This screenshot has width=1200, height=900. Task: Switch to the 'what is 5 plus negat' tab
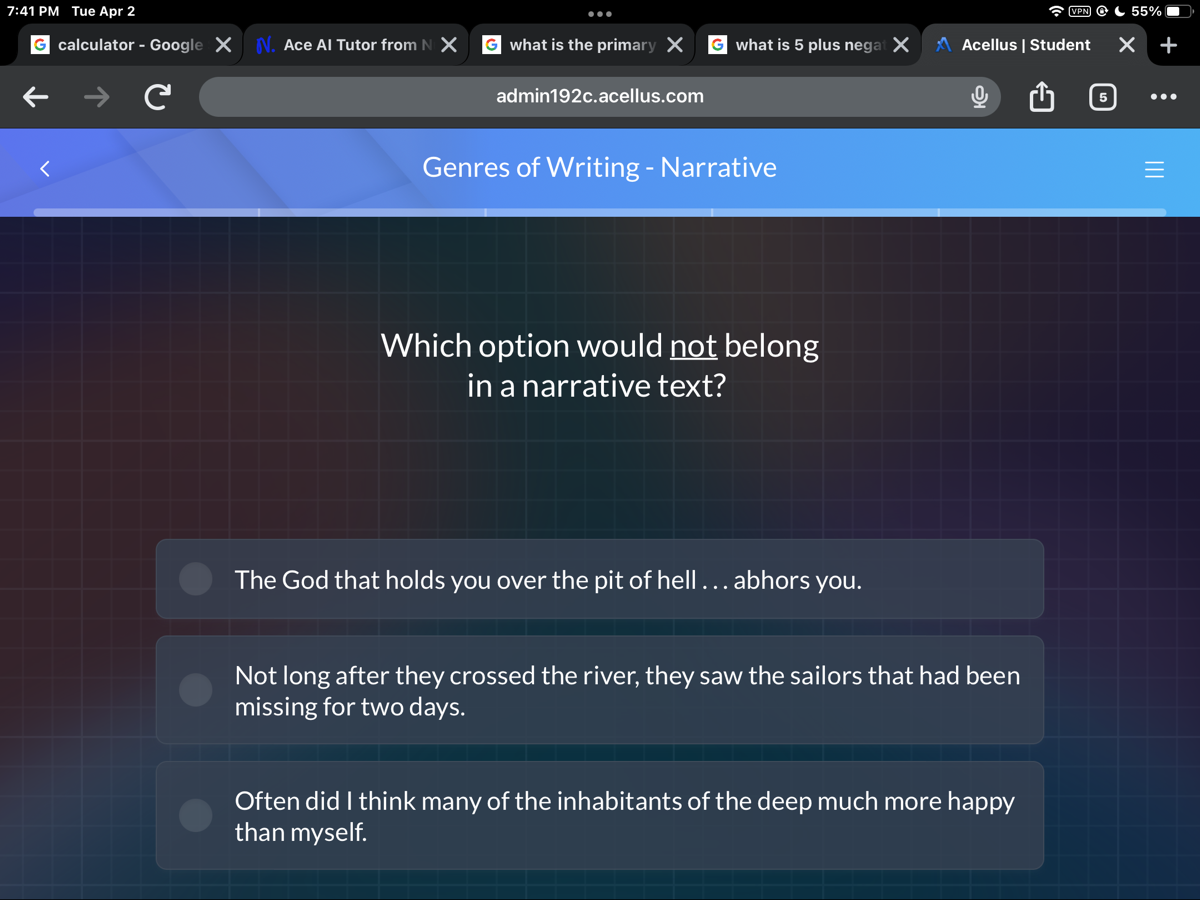point(808,45)
